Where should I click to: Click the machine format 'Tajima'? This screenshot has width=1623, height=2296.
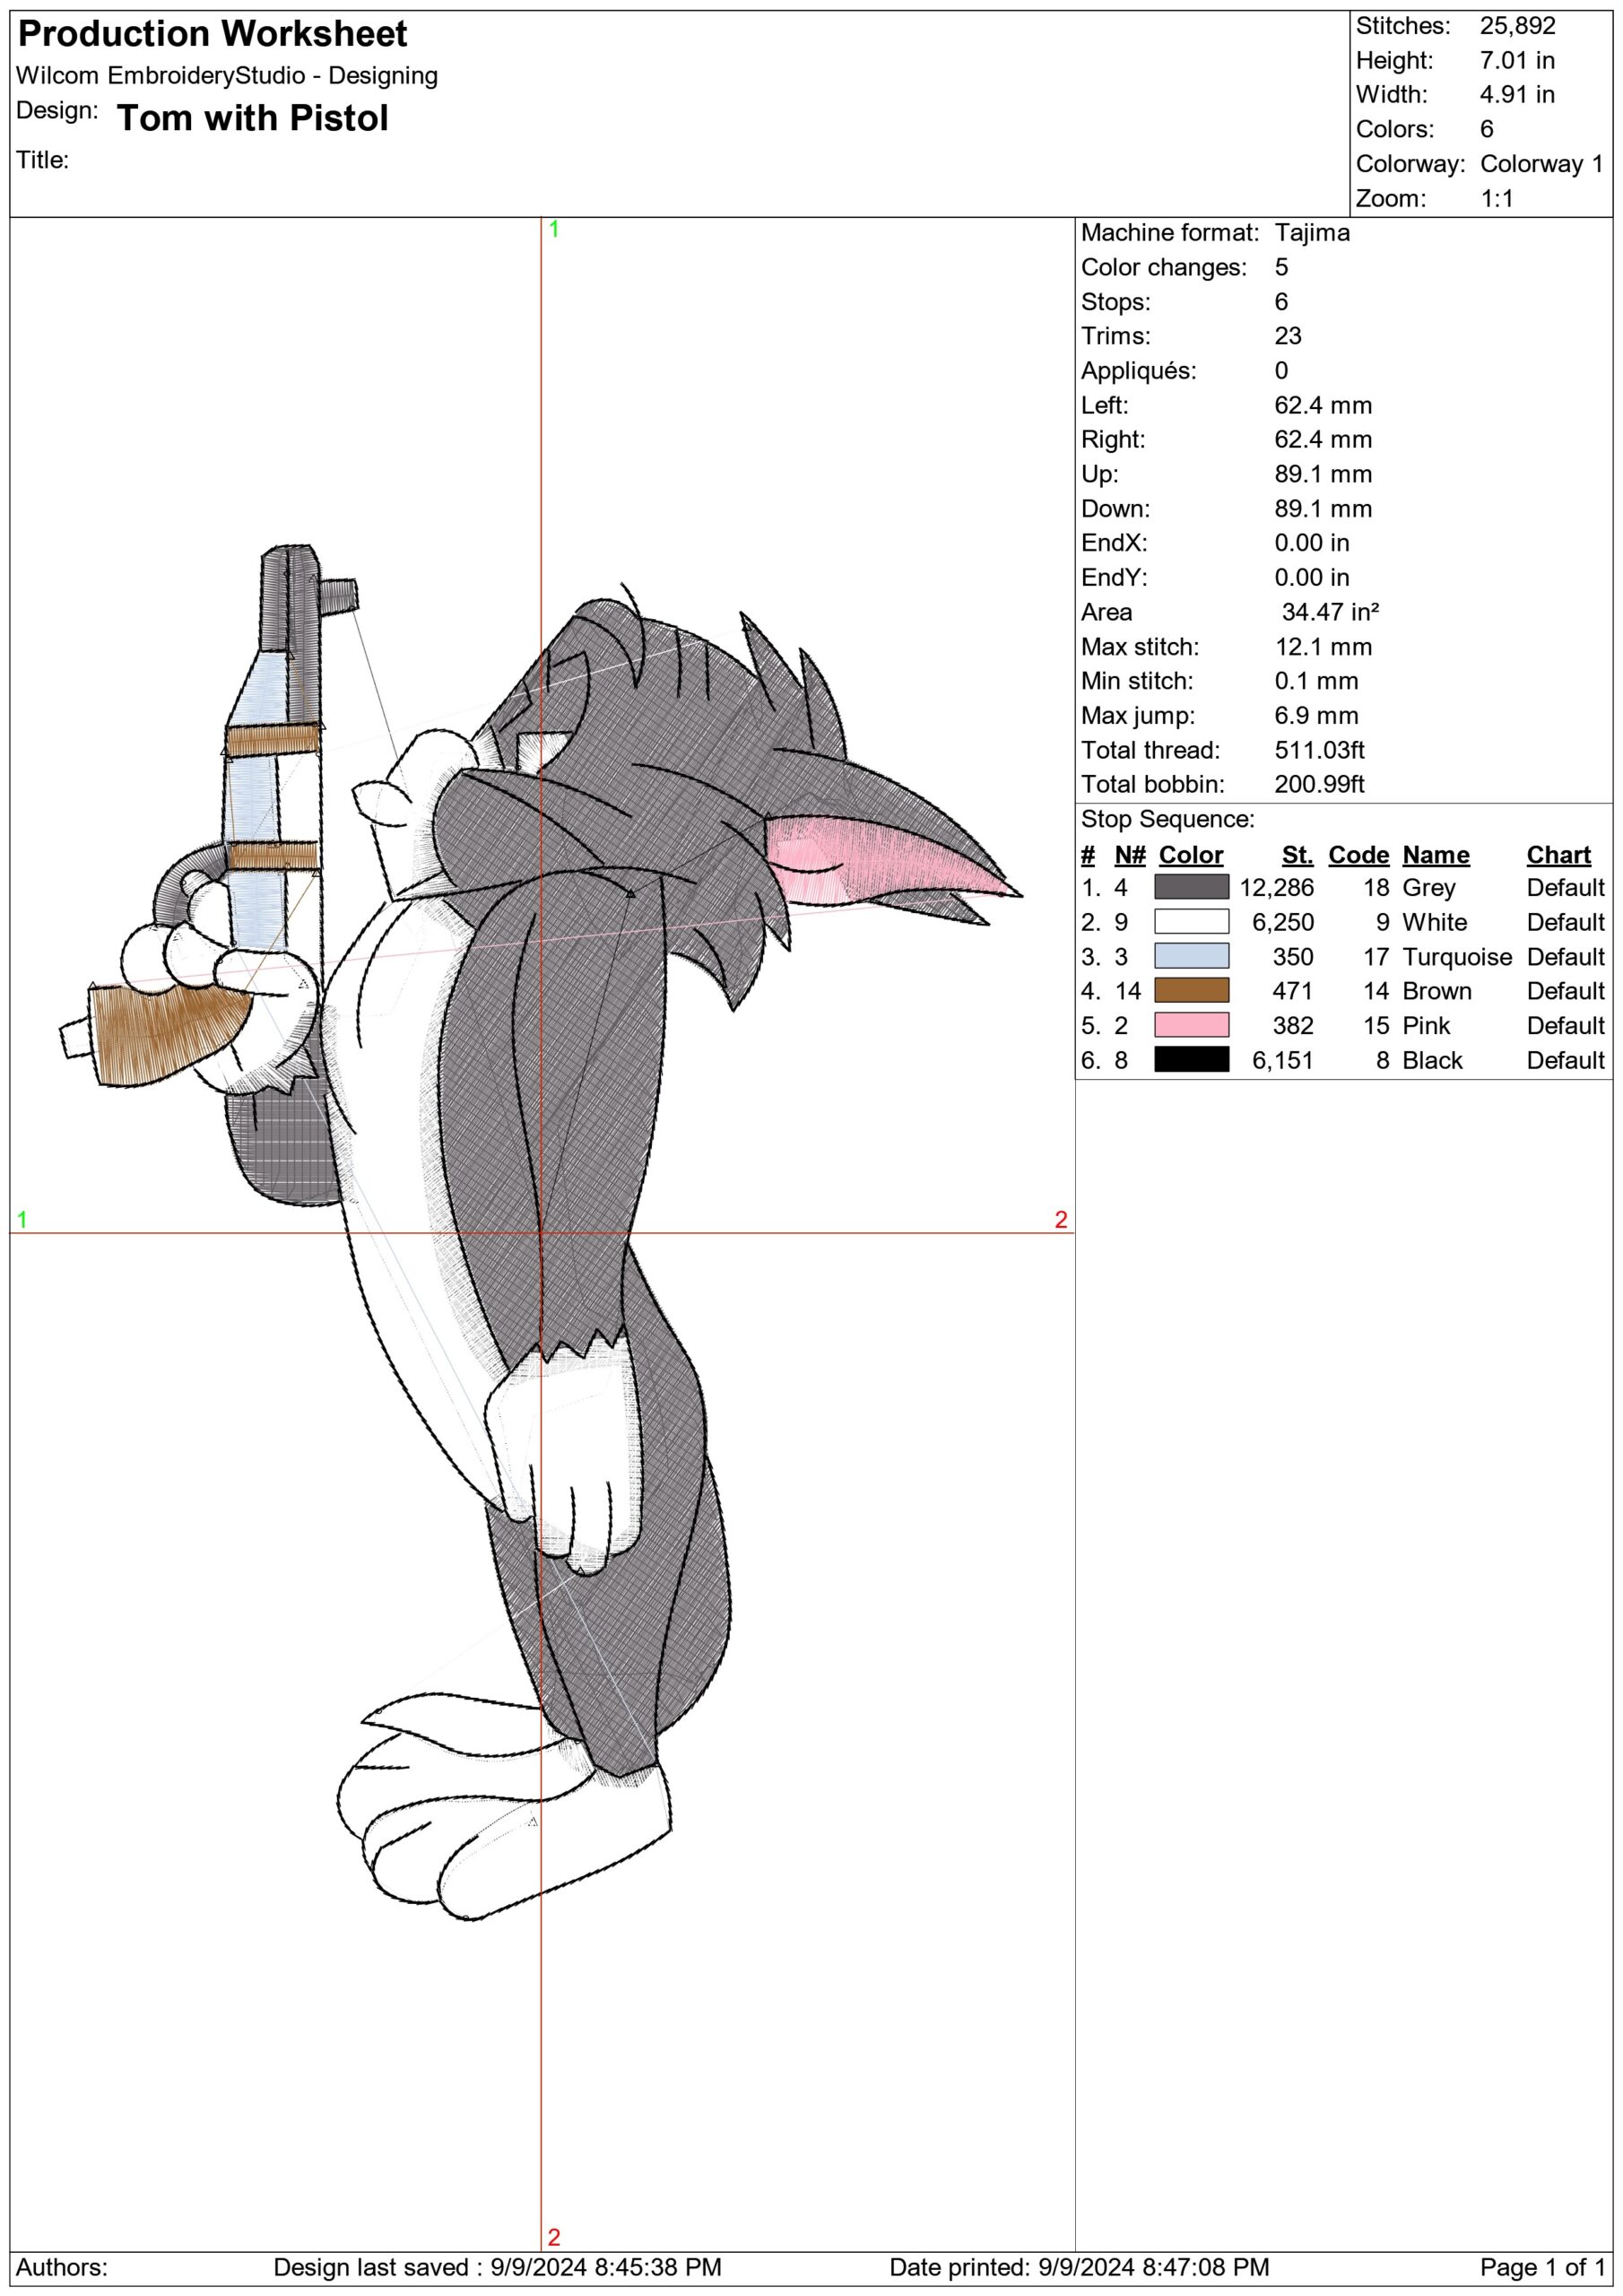[x=1312, y=233]
